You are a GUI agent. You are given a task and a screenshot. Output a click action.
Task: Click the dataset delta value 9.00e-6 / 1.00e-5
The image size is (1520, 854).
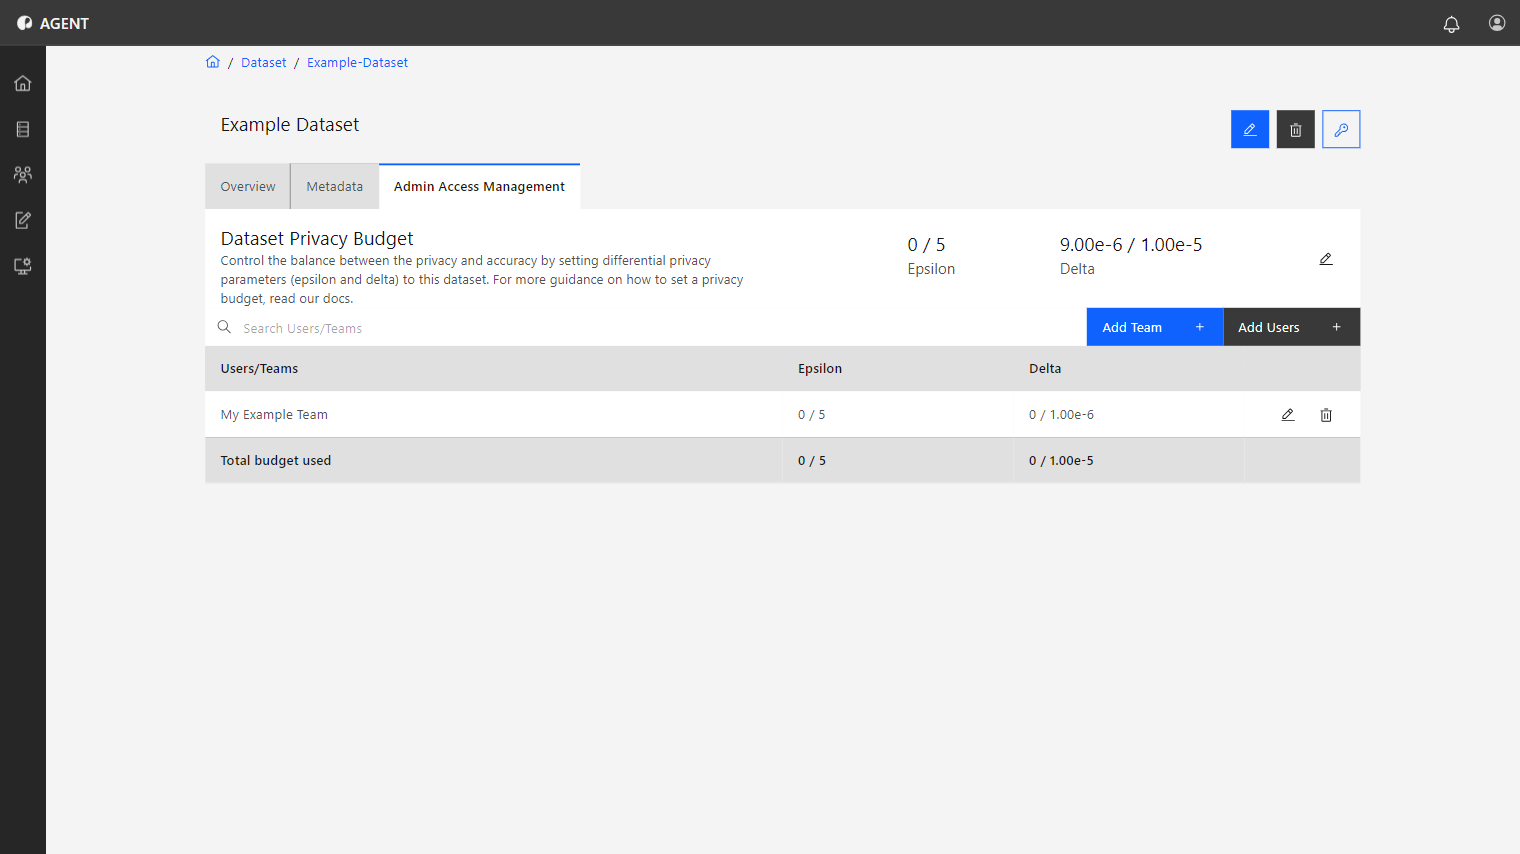[1131, 245]
